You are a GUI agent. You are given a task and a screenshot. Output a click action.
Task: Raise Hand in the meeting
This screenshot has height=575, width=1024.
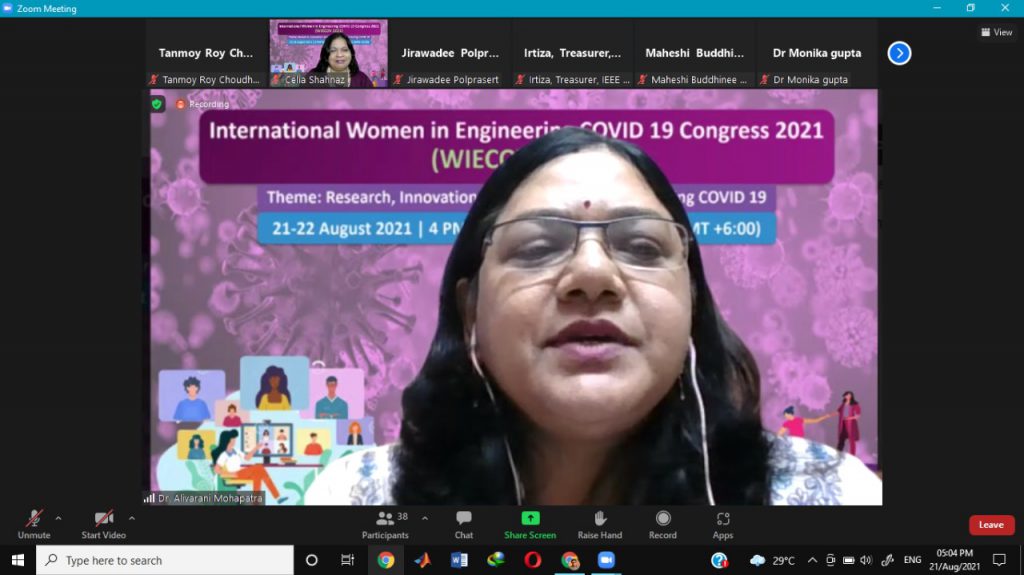pyautogui.click(x=600, y=525)
